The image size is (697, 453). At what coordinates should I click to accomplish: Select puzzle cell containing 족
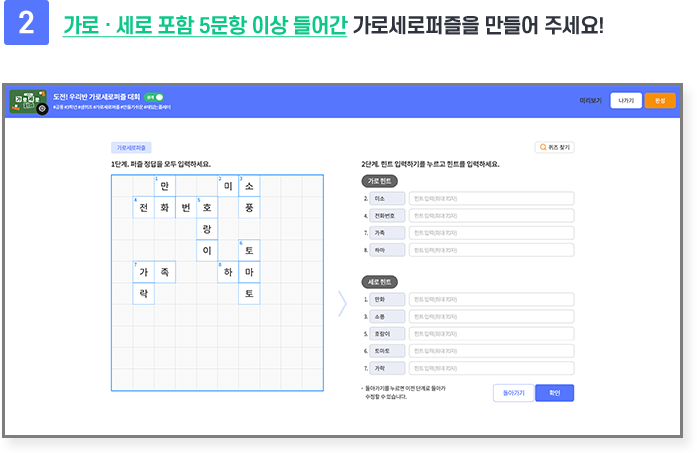point(165,272)
